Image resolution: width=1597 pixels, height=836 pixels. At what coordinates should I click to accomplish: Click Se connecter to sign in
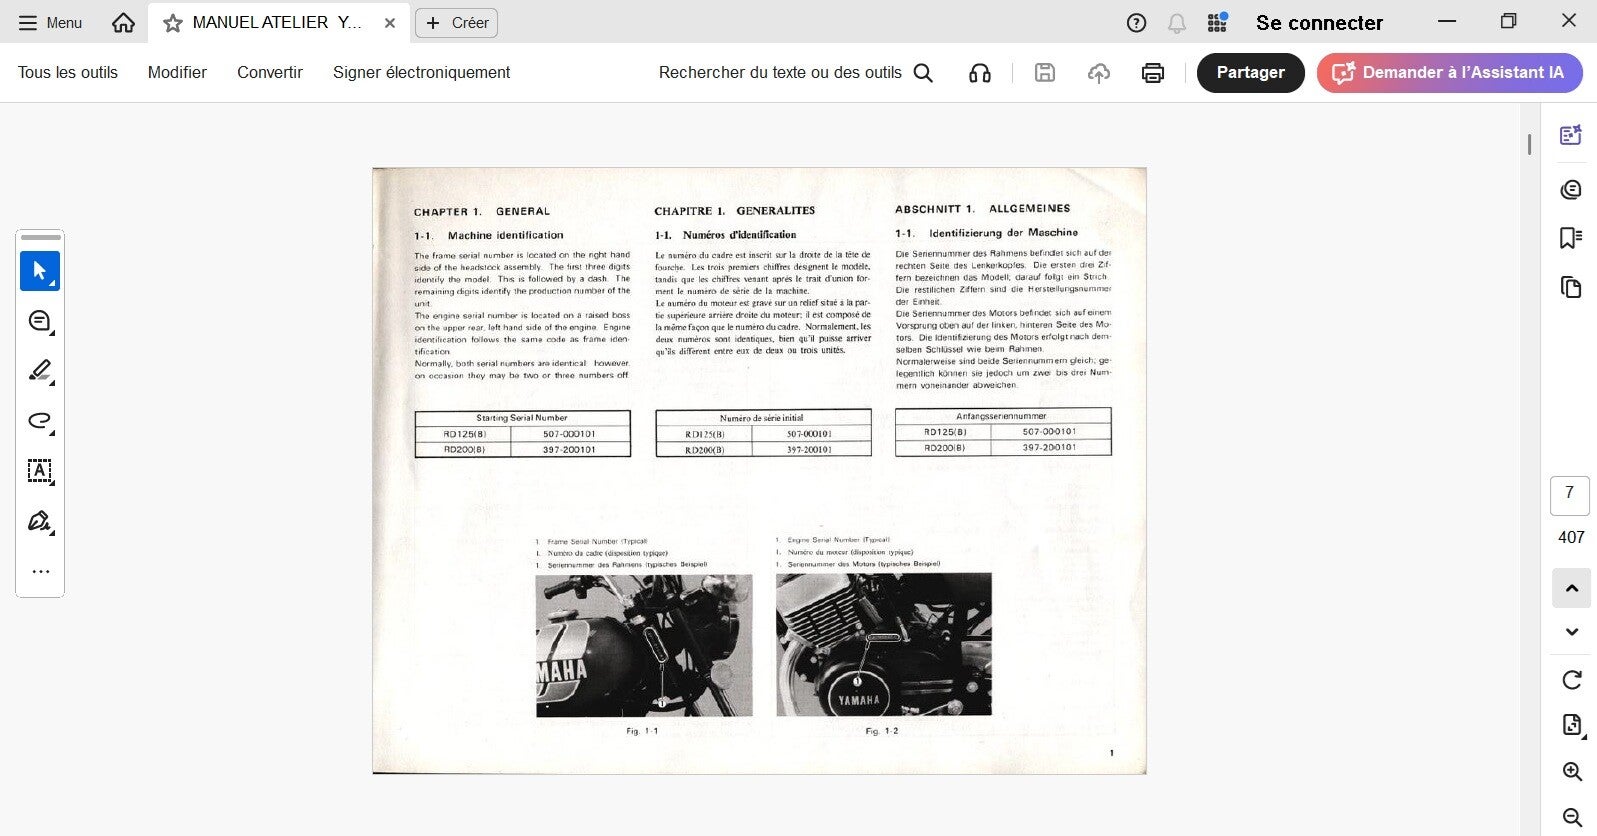point(1319,22)
